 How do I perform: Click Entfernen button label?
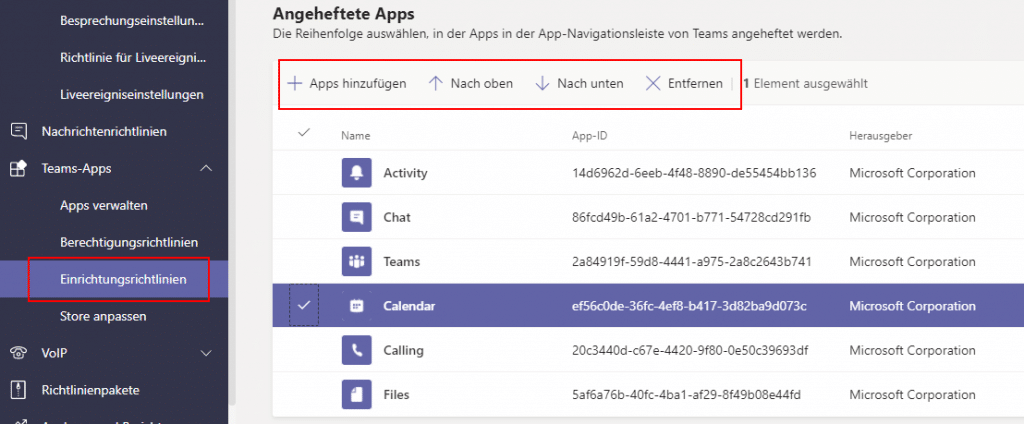(x=696, y=84)
